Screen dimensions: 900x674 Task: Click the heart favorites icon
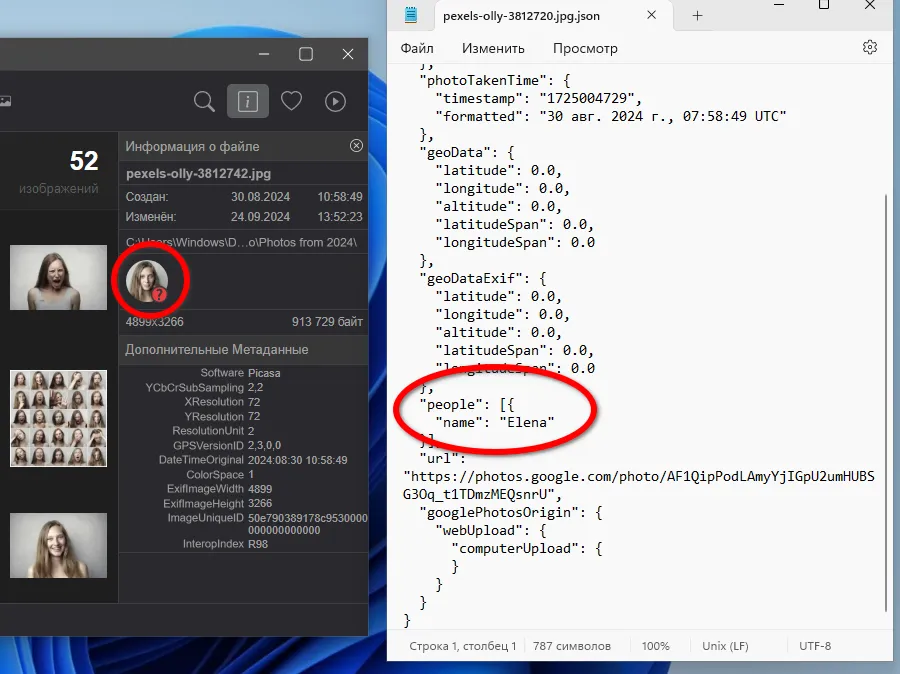(291, 101)
